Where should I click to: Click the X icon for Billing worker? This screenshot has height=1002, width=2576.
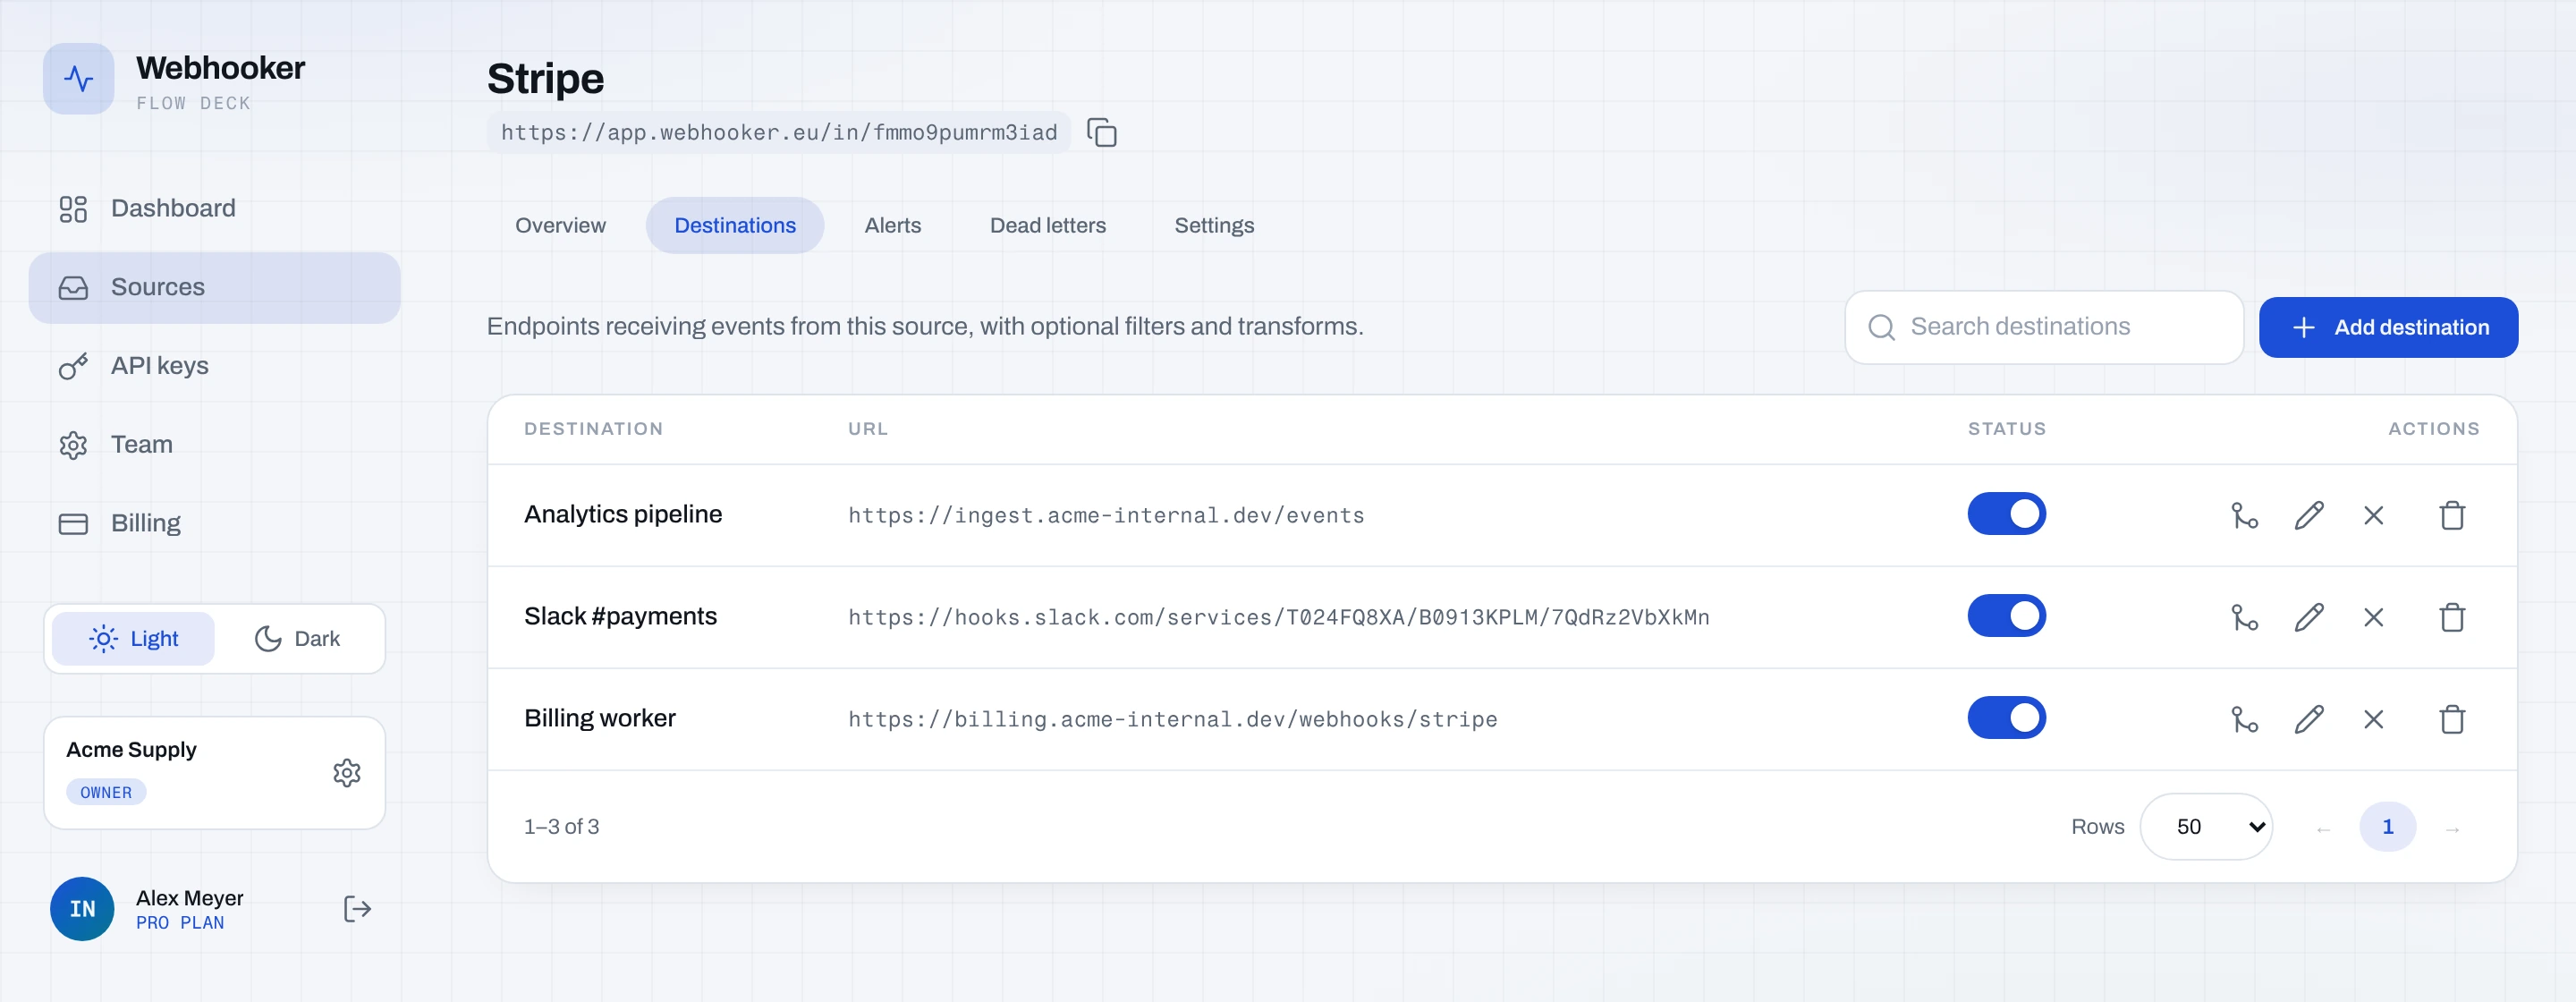click(2373, 719)
